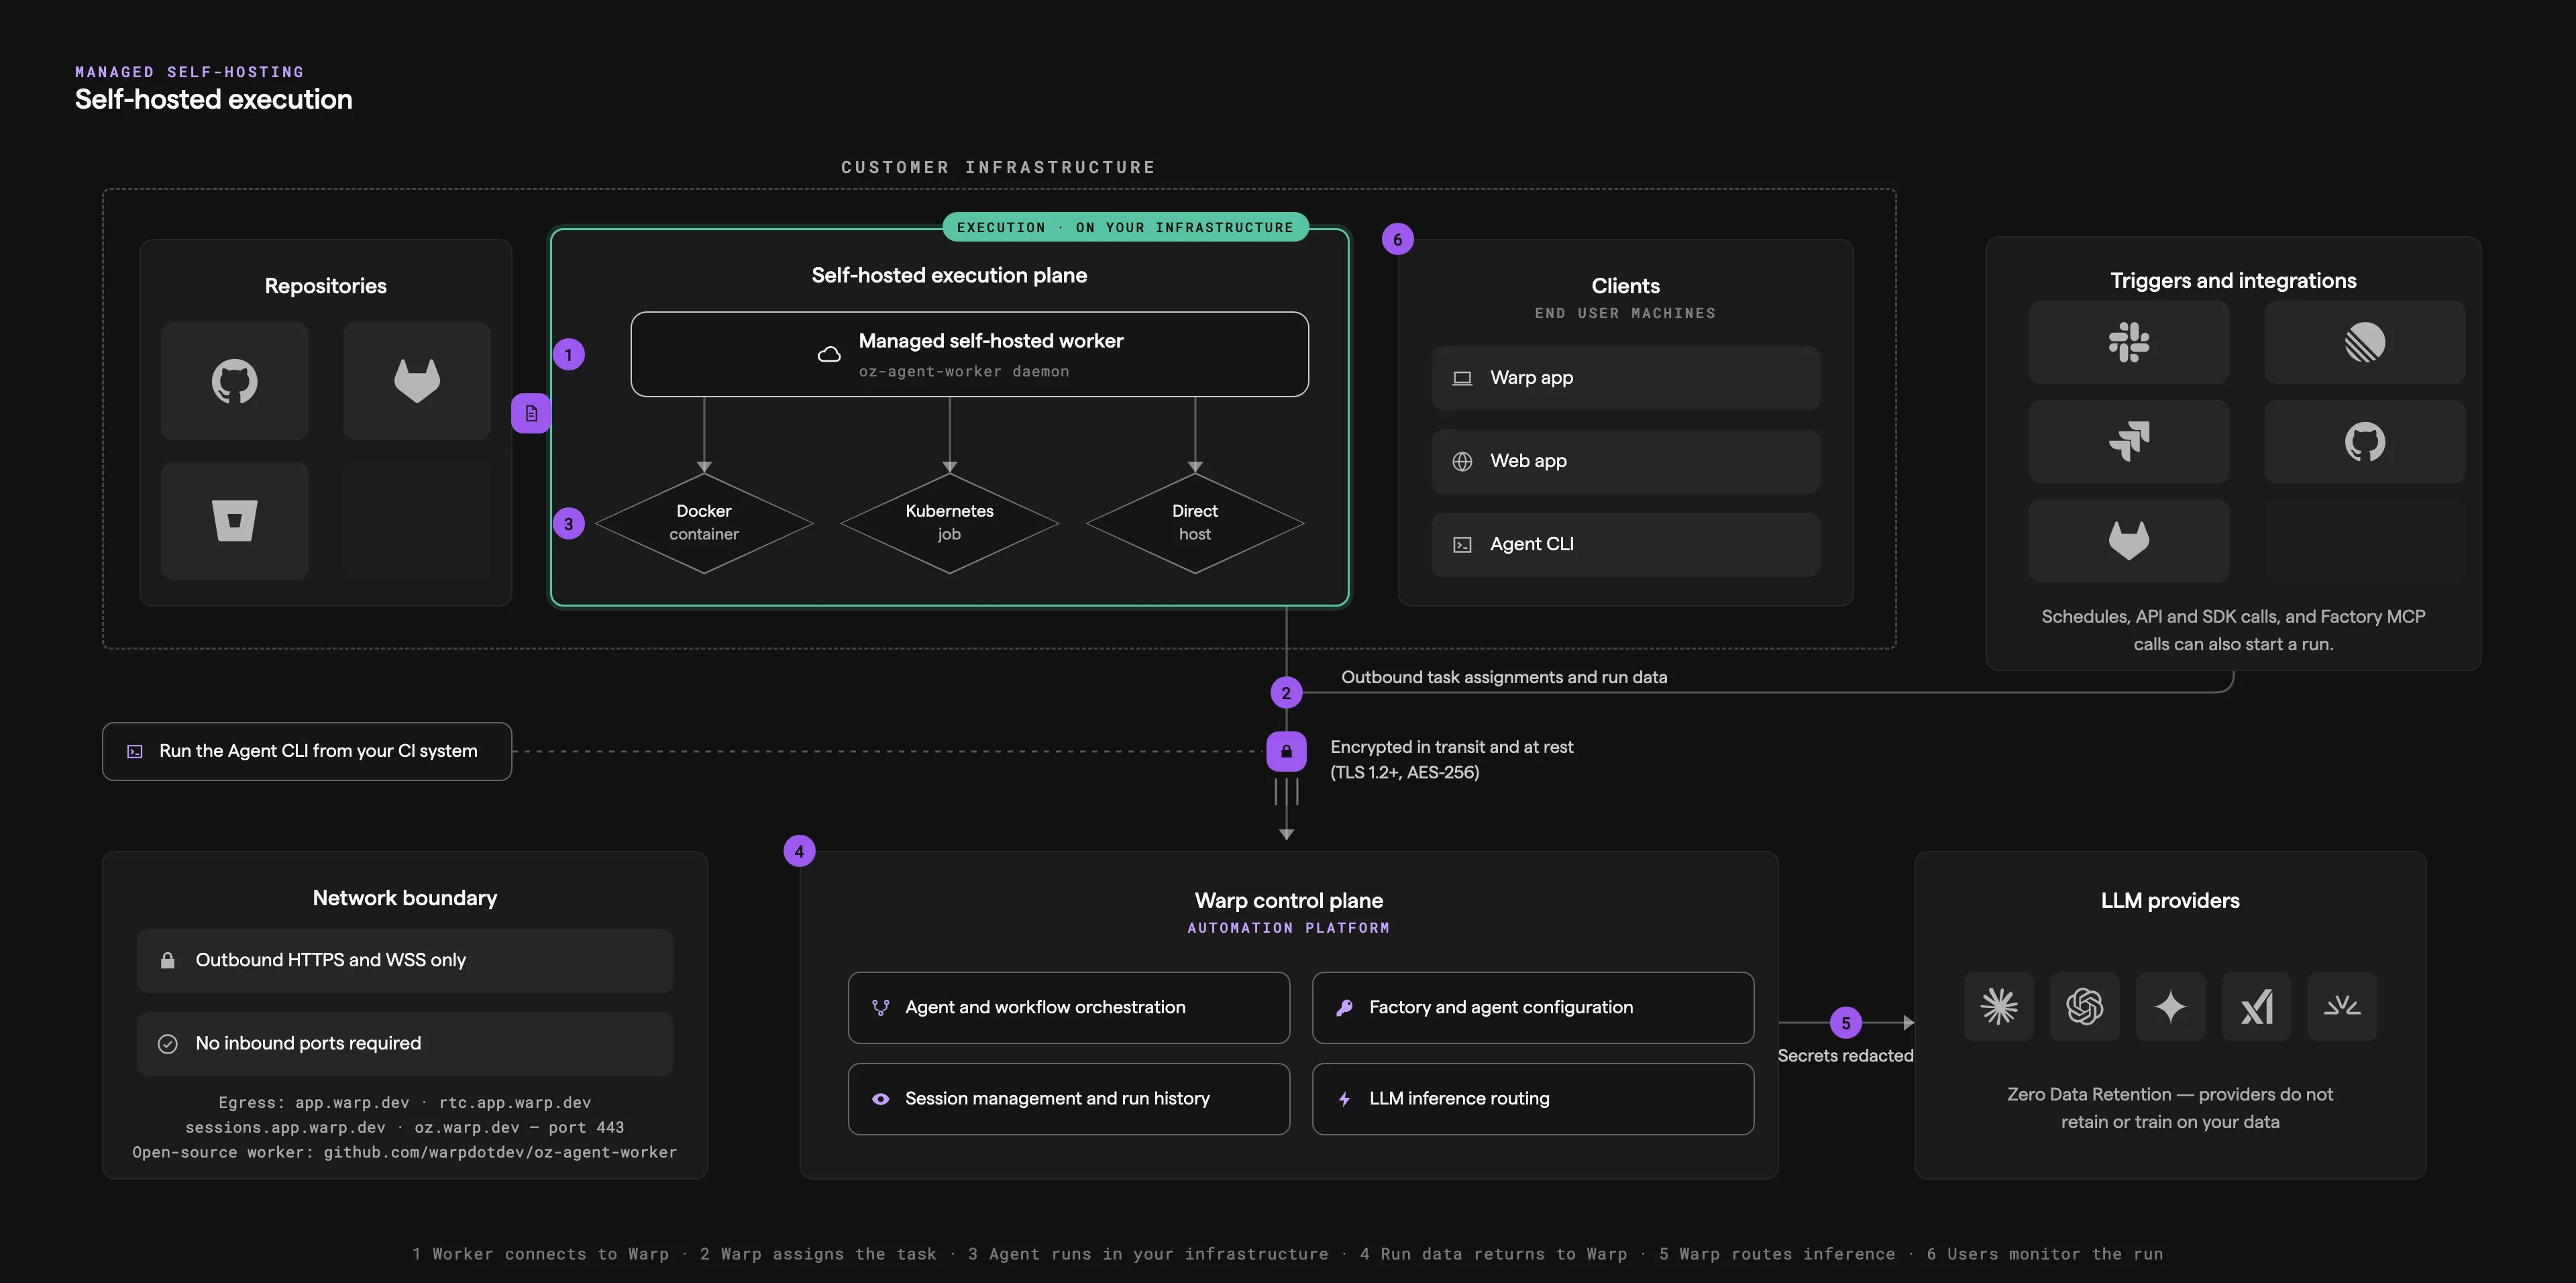The image size is (2576, 1283).
Task: Click the Secrets redacted label
Action: tap(1845, 1055)
